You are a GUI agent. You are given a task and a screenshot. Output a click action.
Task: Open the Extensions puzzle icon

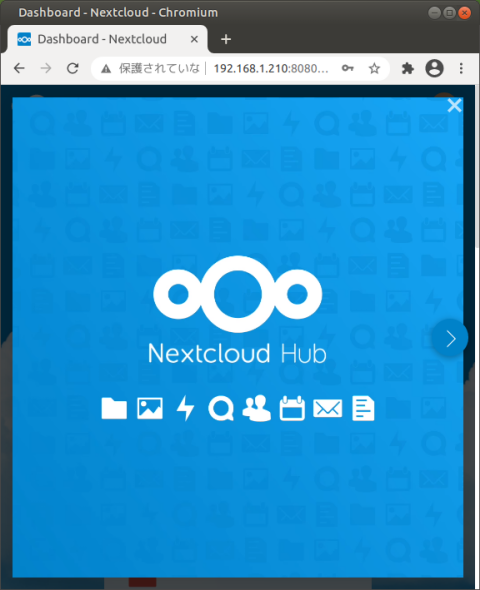tap(408, 68)
